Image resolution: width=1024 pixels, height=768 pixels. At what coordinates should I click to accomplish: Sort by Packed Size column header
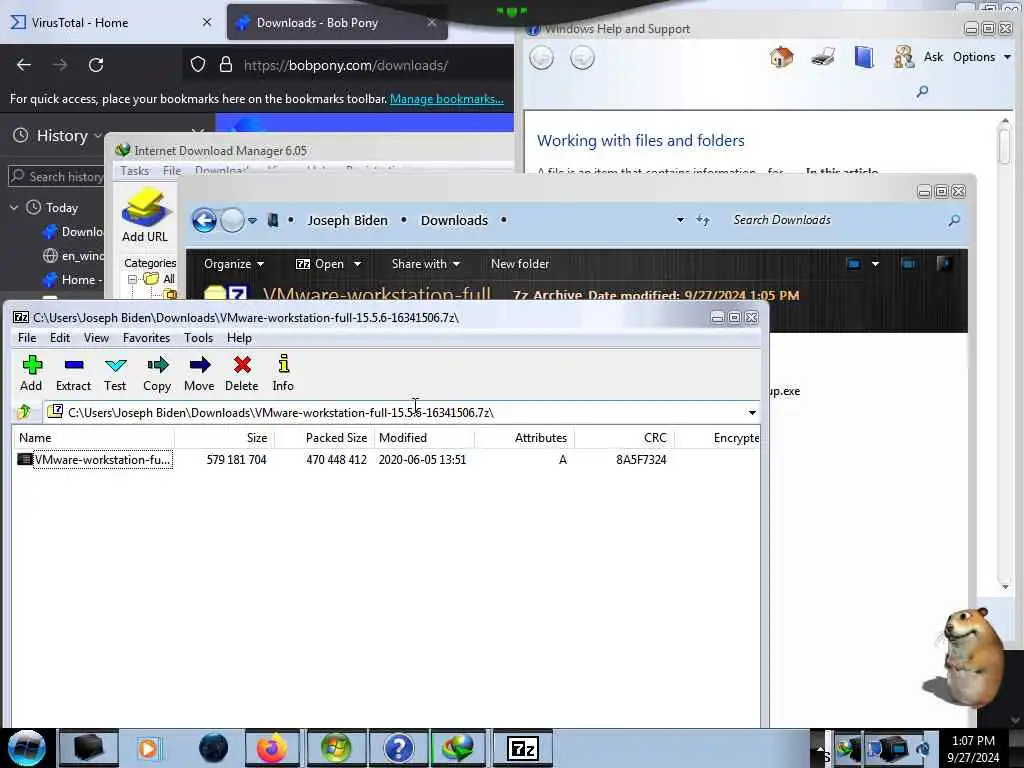click(x=324, y=438)
